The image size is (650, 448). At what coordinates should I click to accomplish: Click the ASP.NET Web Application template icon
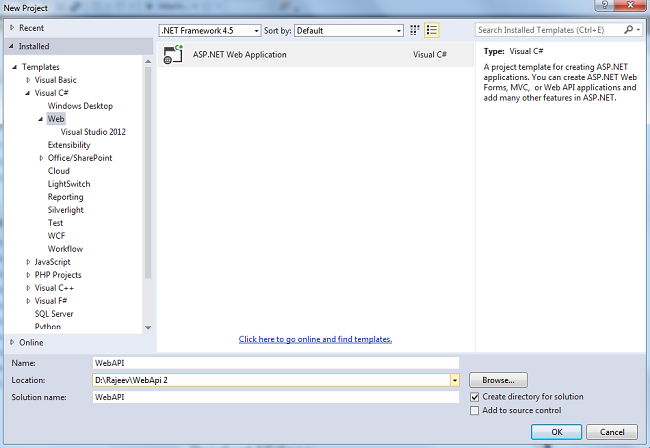coord(173,55)
